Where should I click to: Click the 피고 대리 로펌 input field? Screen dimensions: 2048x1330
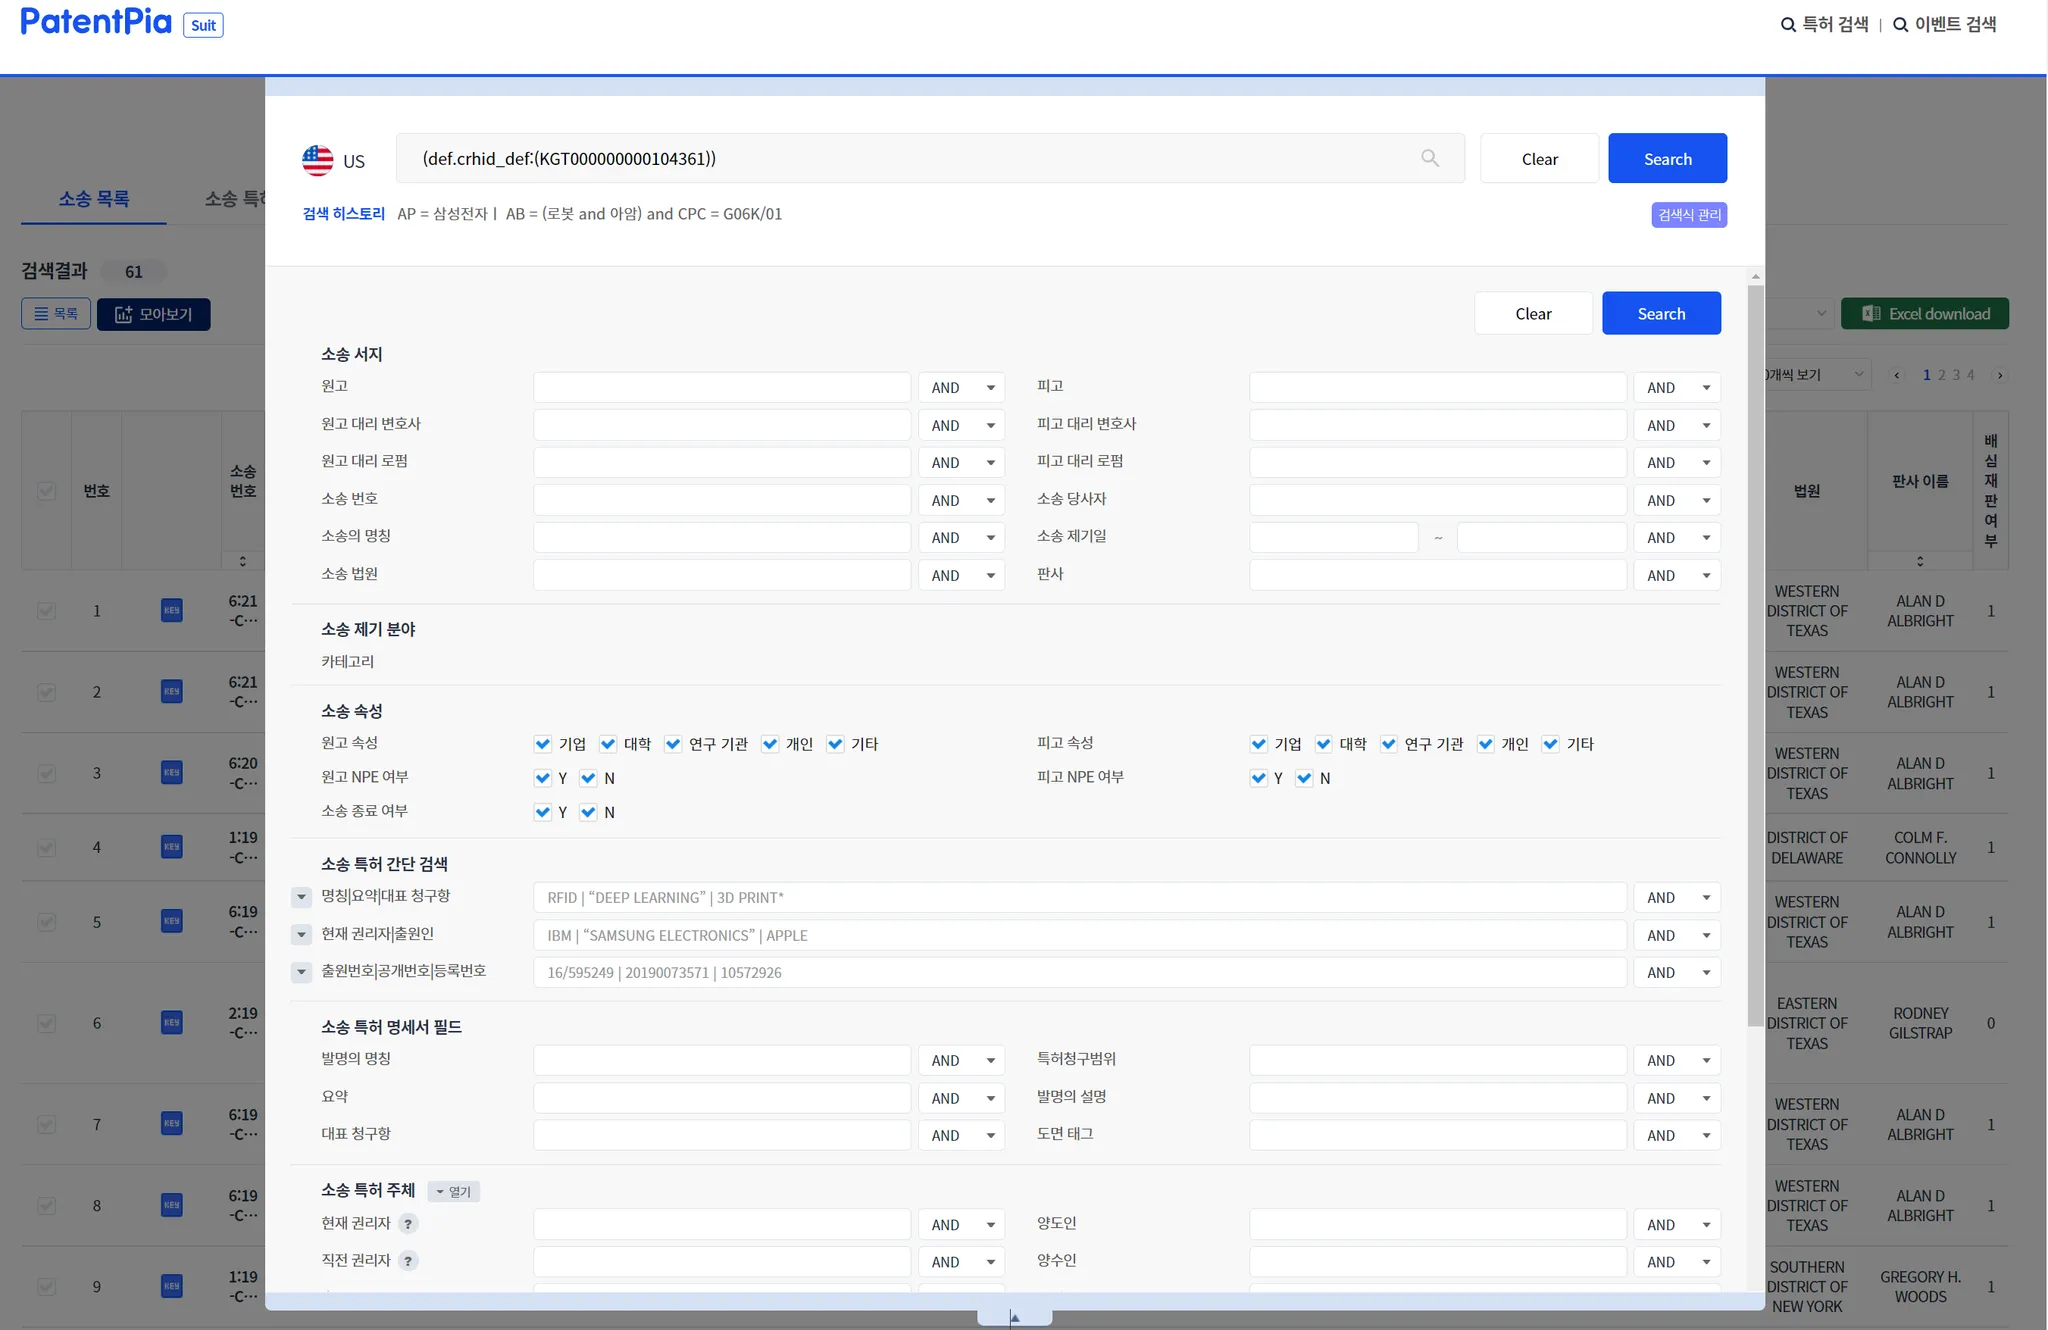point(1437,462)
